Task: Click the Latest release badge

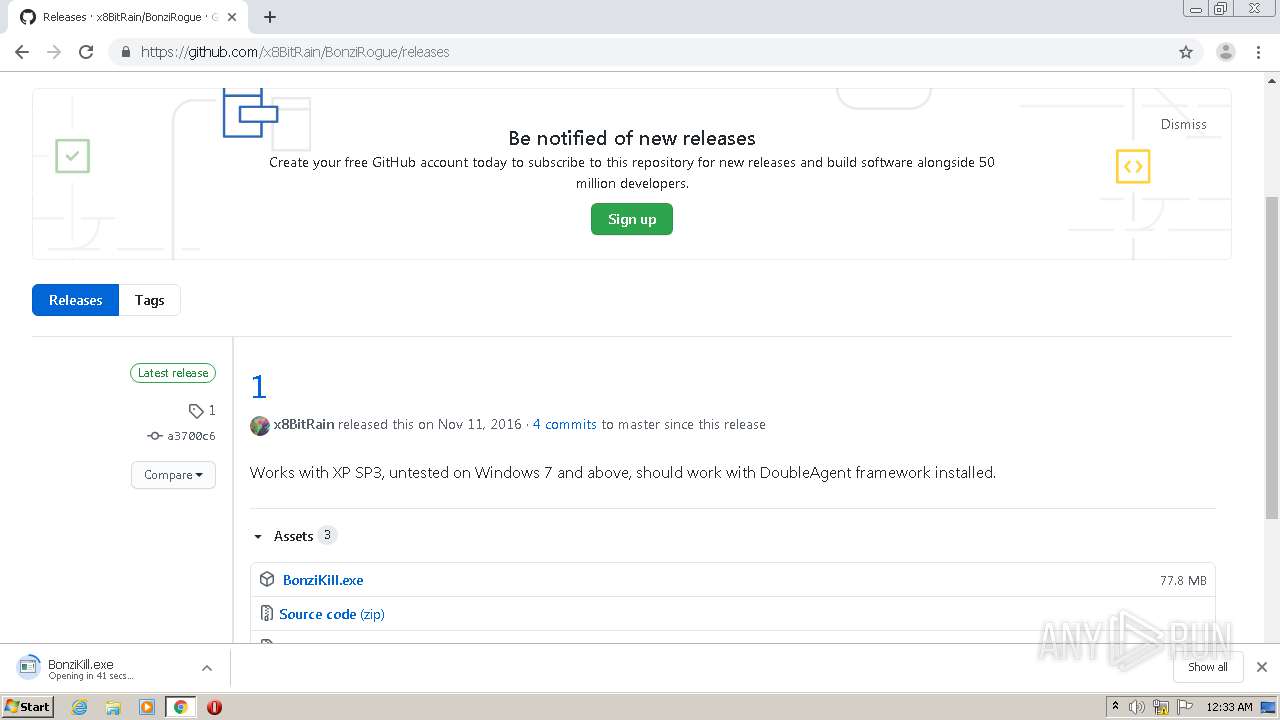Action: tap(173, 373)
